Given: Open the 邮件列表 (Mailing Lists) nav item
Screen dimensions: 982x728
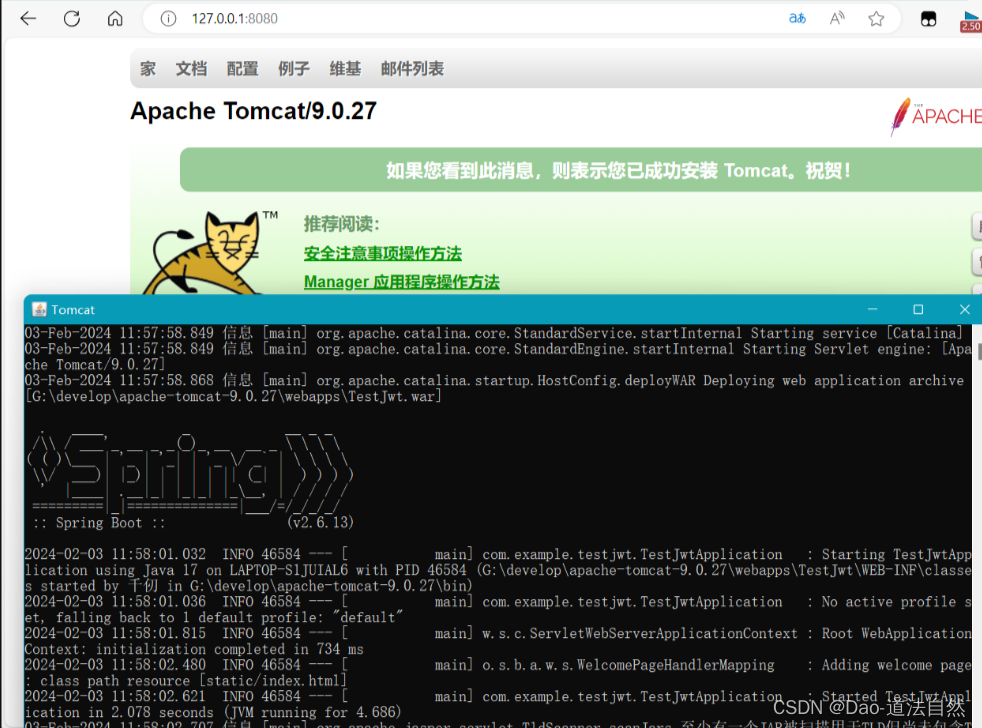Looking at the screenshot, I should point(412,68).
